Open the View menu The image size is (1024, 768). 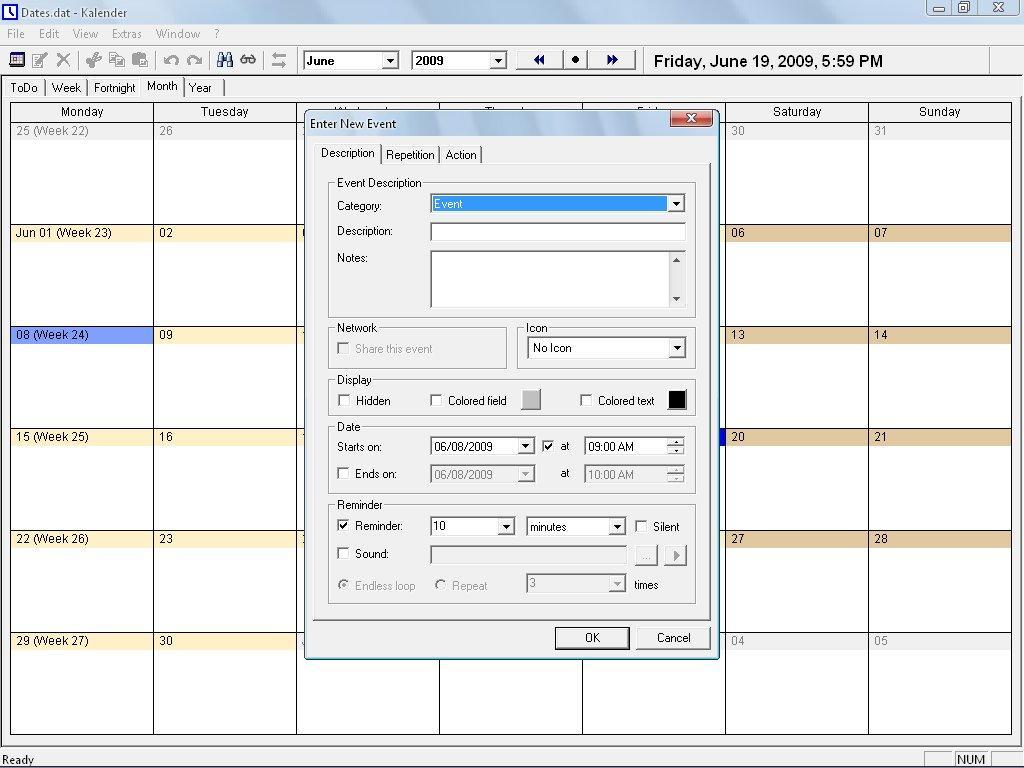tap(85, 34)
